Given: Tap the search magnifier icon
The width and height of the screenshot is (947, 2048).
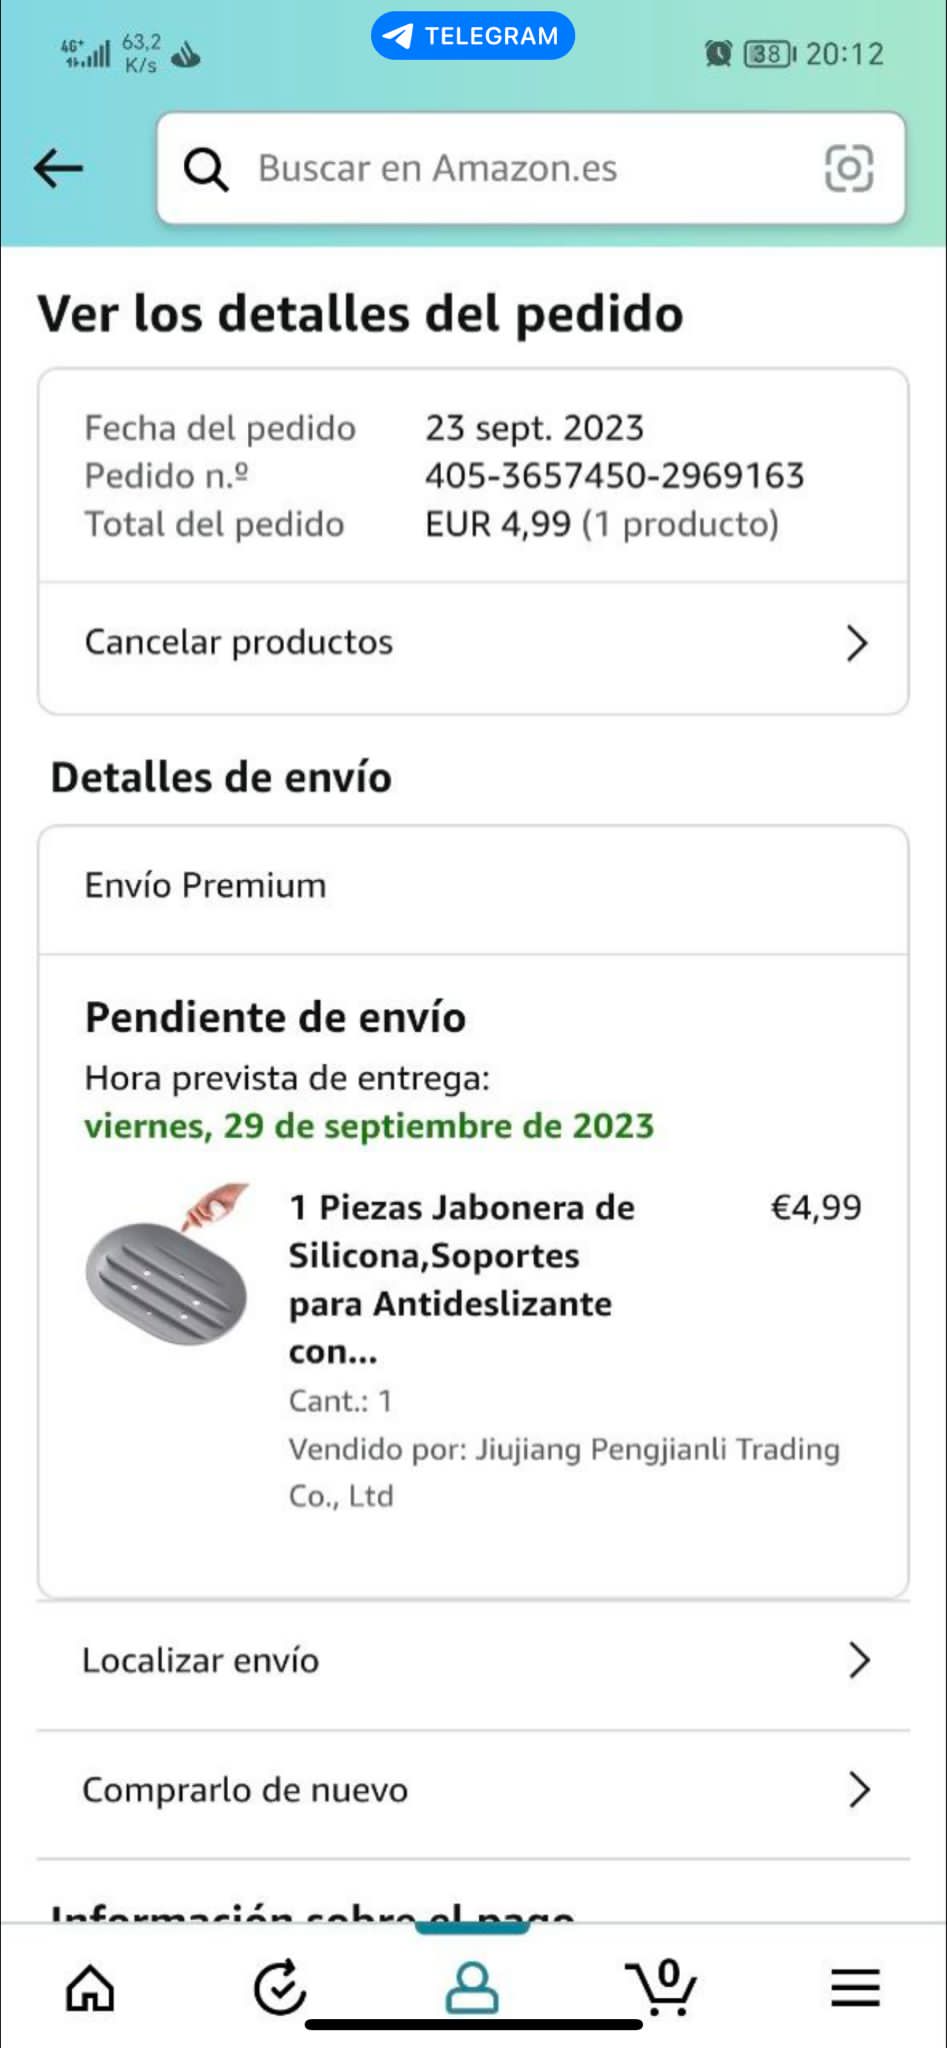Looking at the screenshot, I should pyautogui.click(x=206, y=169).
